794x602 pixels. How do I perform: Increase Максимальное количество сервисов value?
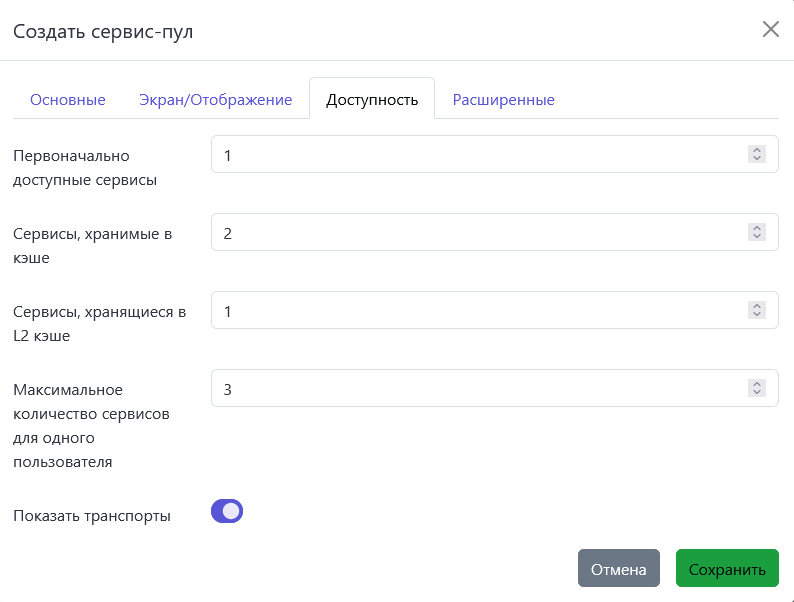pos(757,384)
